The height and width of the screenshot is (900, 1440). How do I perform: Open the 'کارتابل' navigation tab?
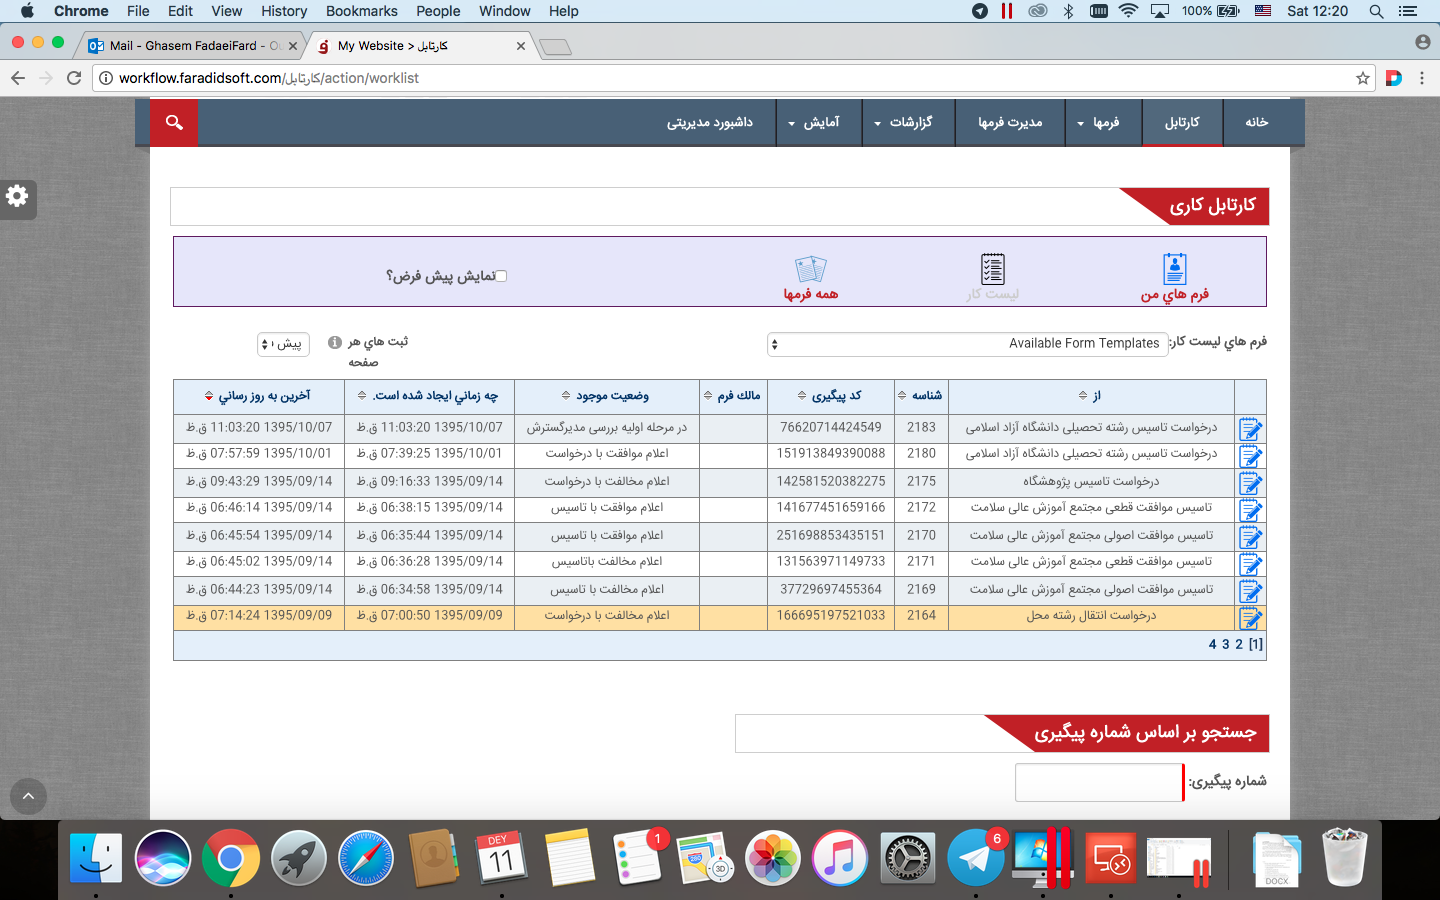point(1182,122)
